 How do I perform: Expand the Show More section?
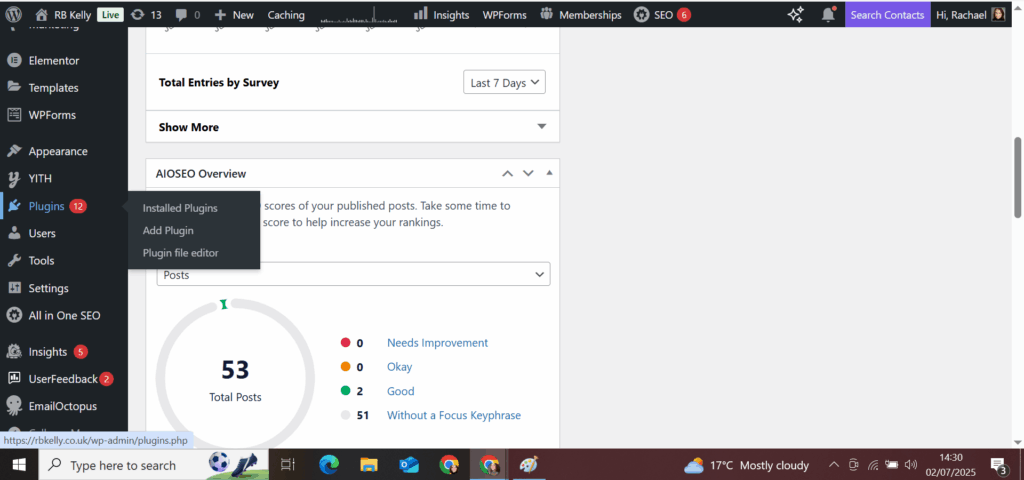click(x=353, y=127)
